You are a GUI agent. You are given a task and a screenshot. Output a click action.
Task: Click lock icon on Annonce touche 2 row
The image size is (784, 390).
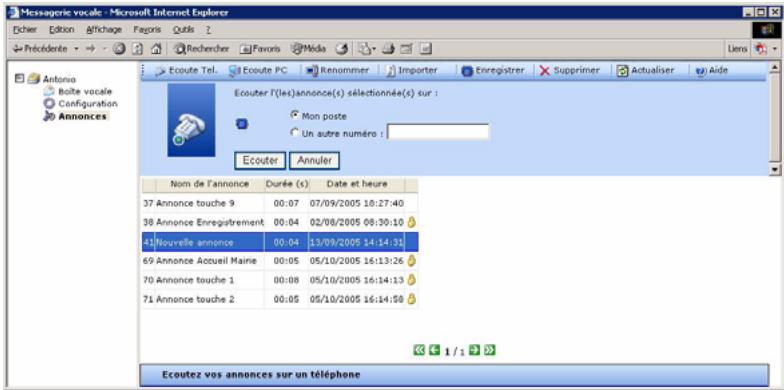412,299
